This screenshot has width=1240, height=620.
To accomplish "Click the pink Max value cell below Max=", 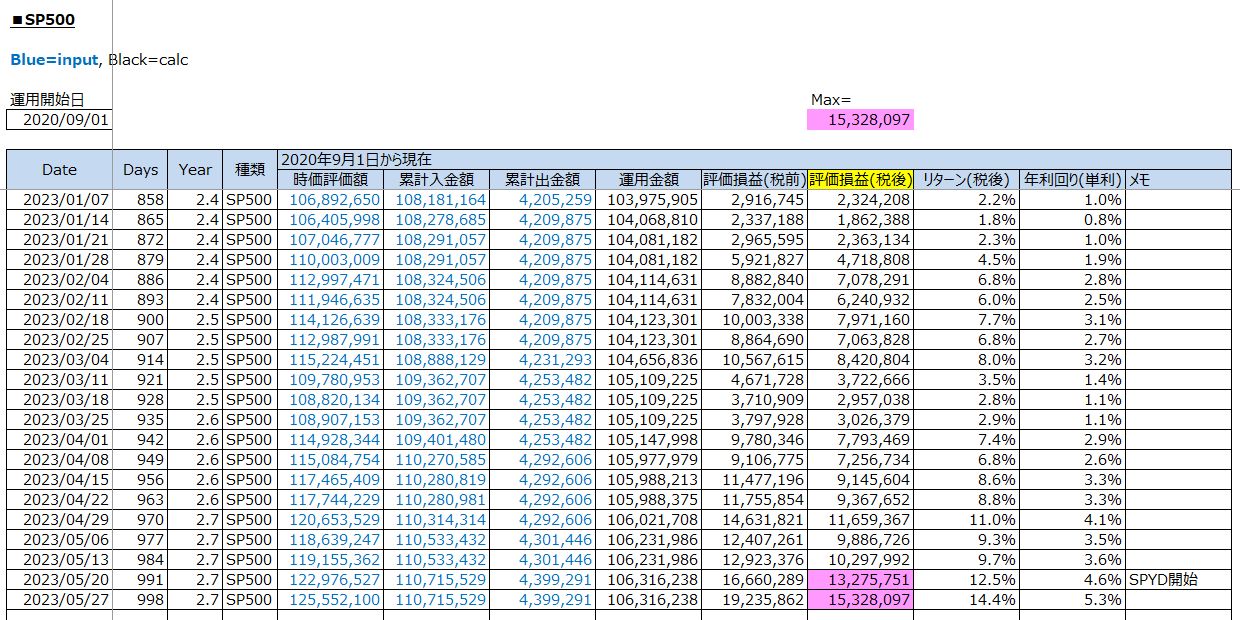I will pyautogui.click(x=860, y=120).
